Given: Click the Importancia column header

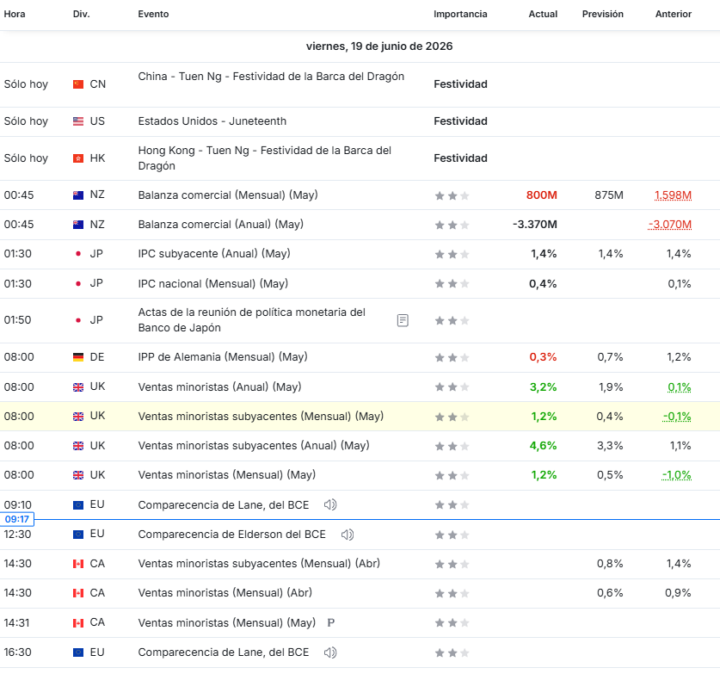Looking at the screenshot, I should click(460, 14).
